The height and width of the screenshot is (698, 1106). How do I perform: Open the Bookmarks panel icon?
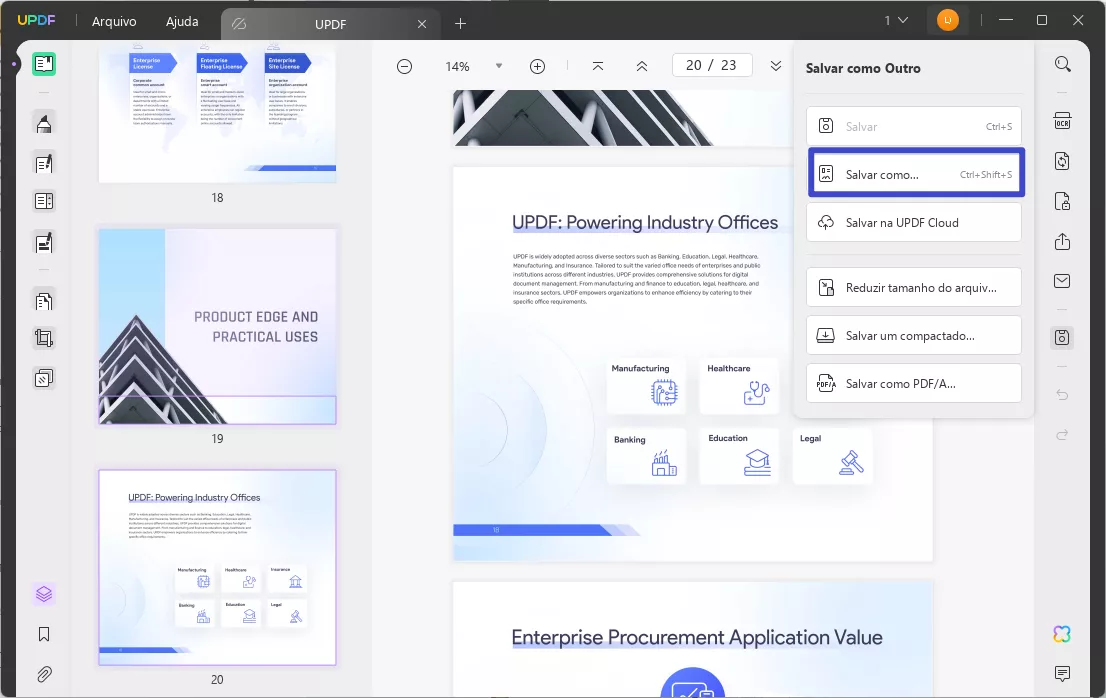pos(44,635)
